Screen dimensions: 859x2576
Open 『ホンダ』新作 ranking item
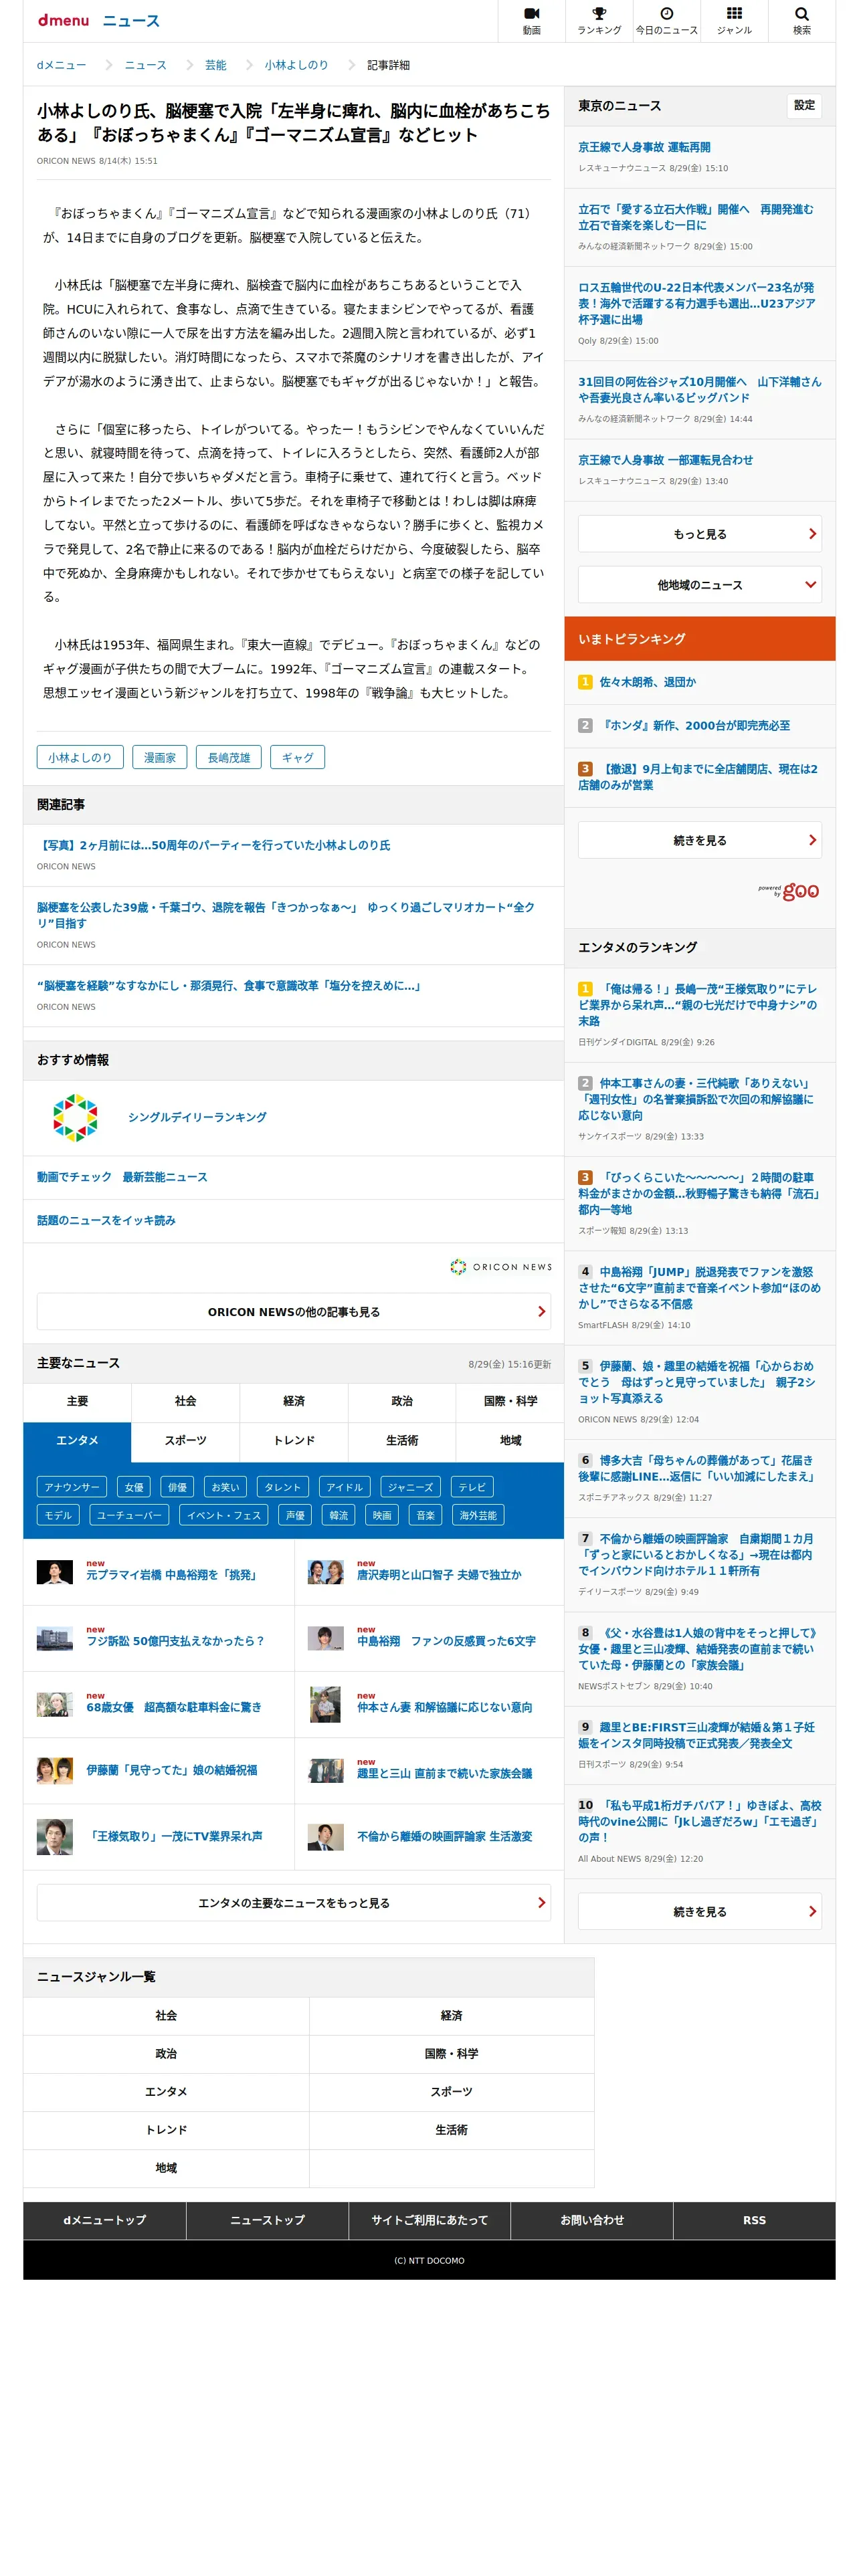pos(694,725)
